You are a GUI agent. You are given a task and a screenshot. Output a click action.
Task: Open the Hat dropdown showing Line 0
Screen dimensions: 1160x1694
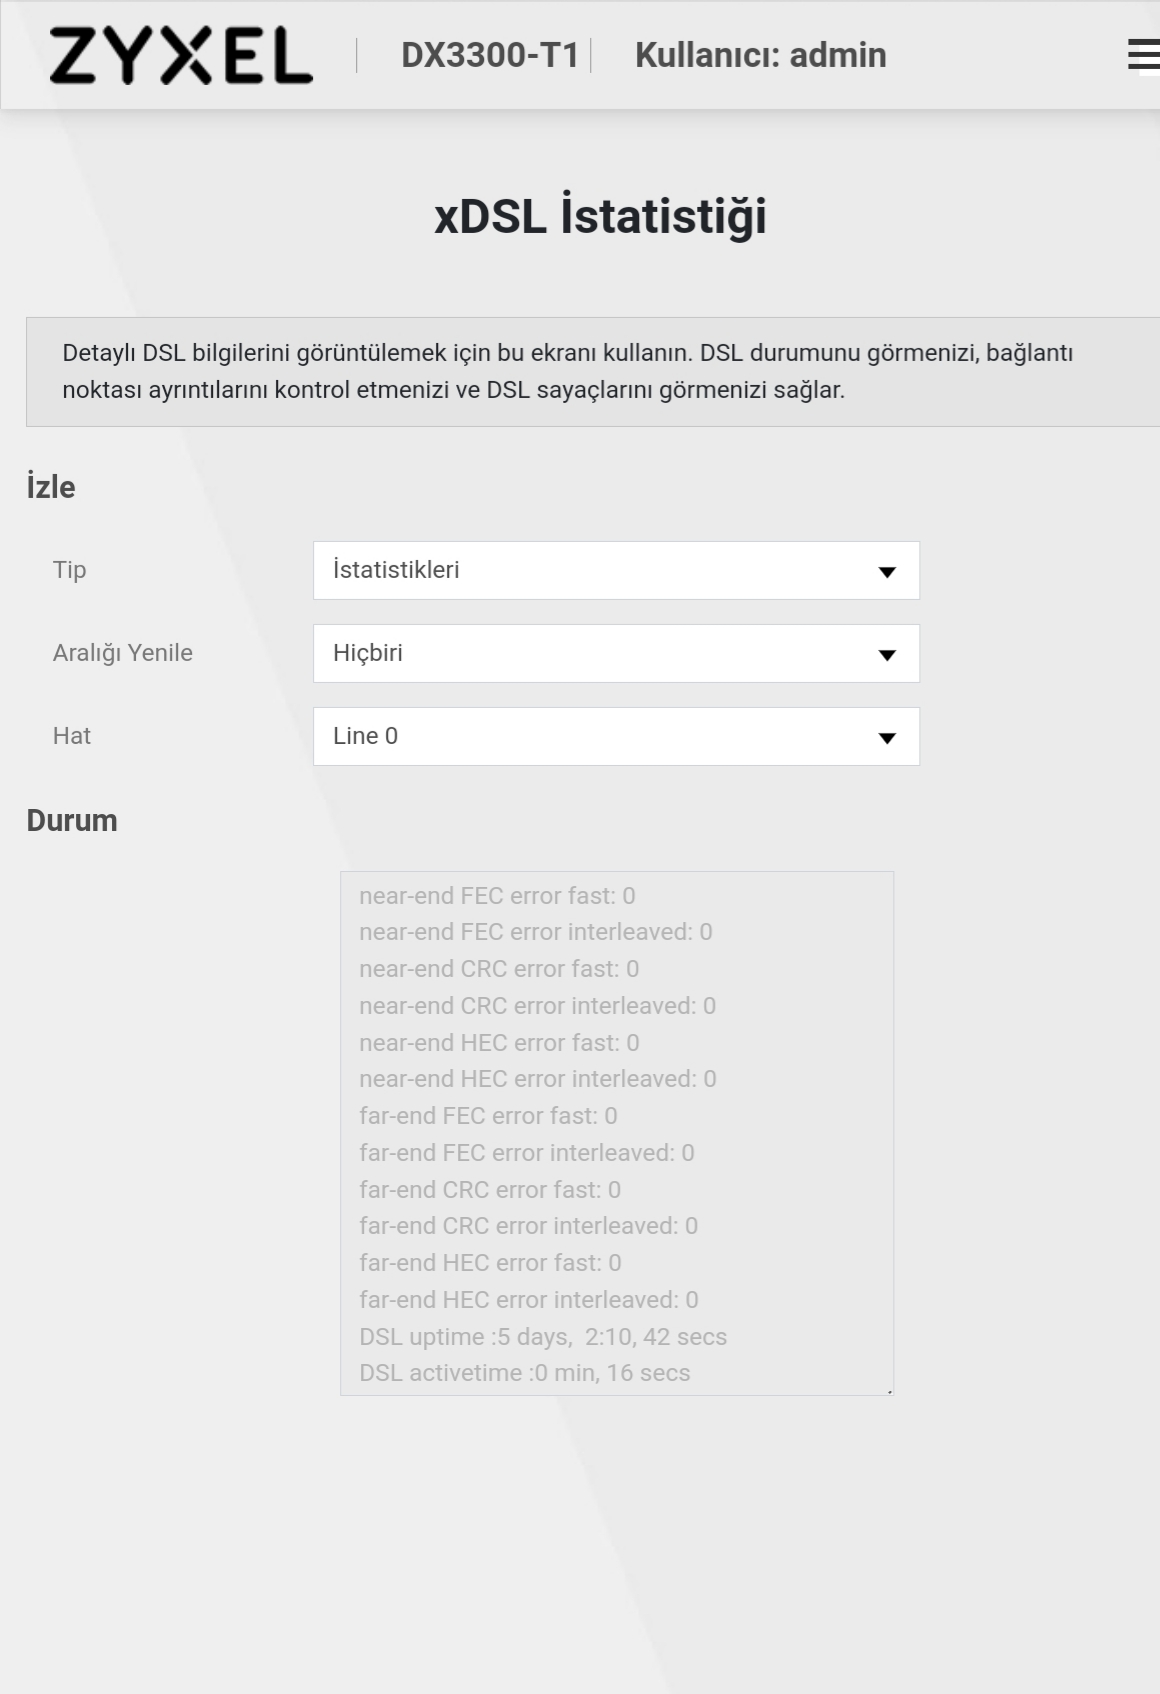point(616,736)
